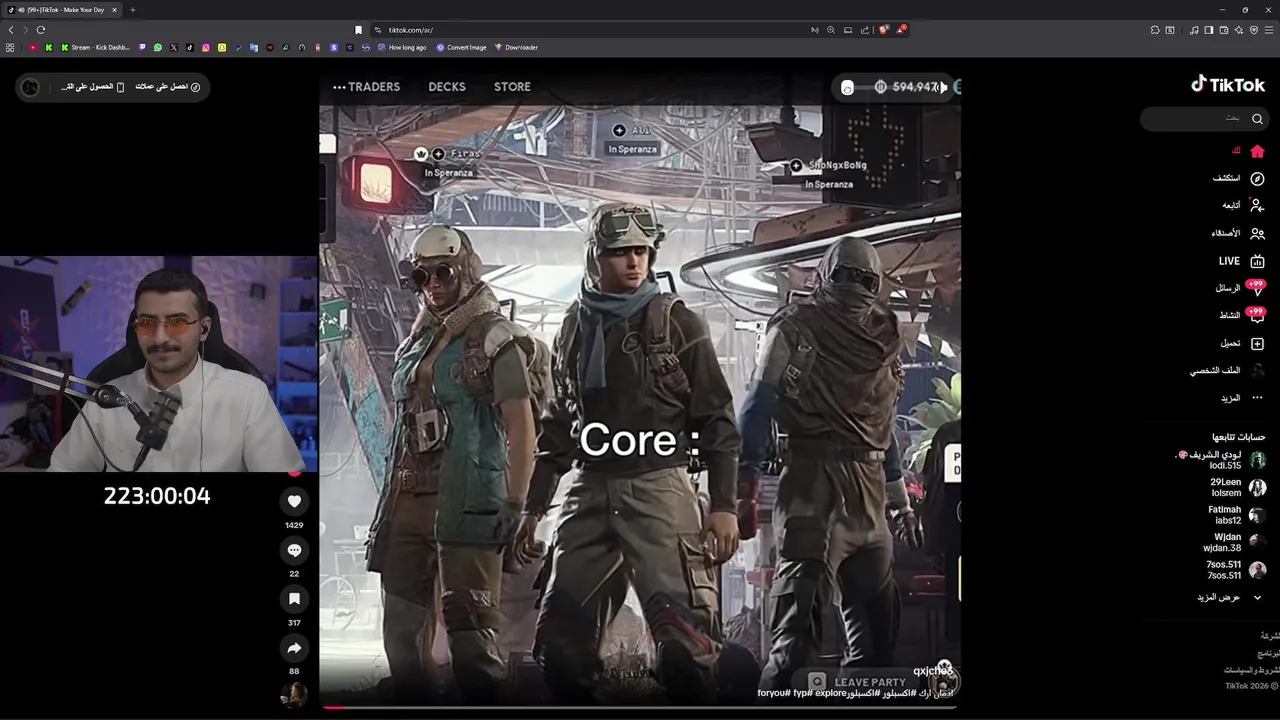The width and height of the screenshot is (1280, 720).
Task: Open the Brave VPN shield icon
Action: point(1254,30)
